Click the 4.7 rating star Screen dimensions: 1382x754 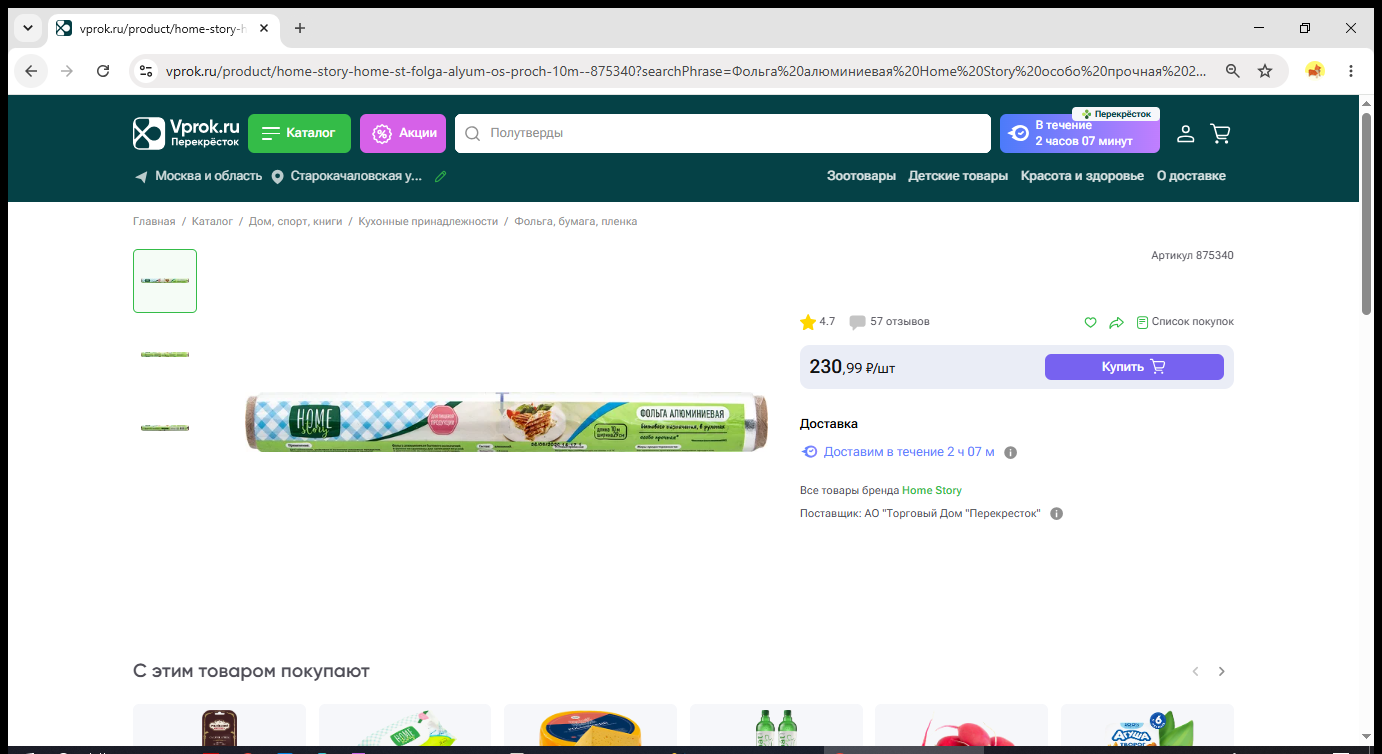pos(808,322)
